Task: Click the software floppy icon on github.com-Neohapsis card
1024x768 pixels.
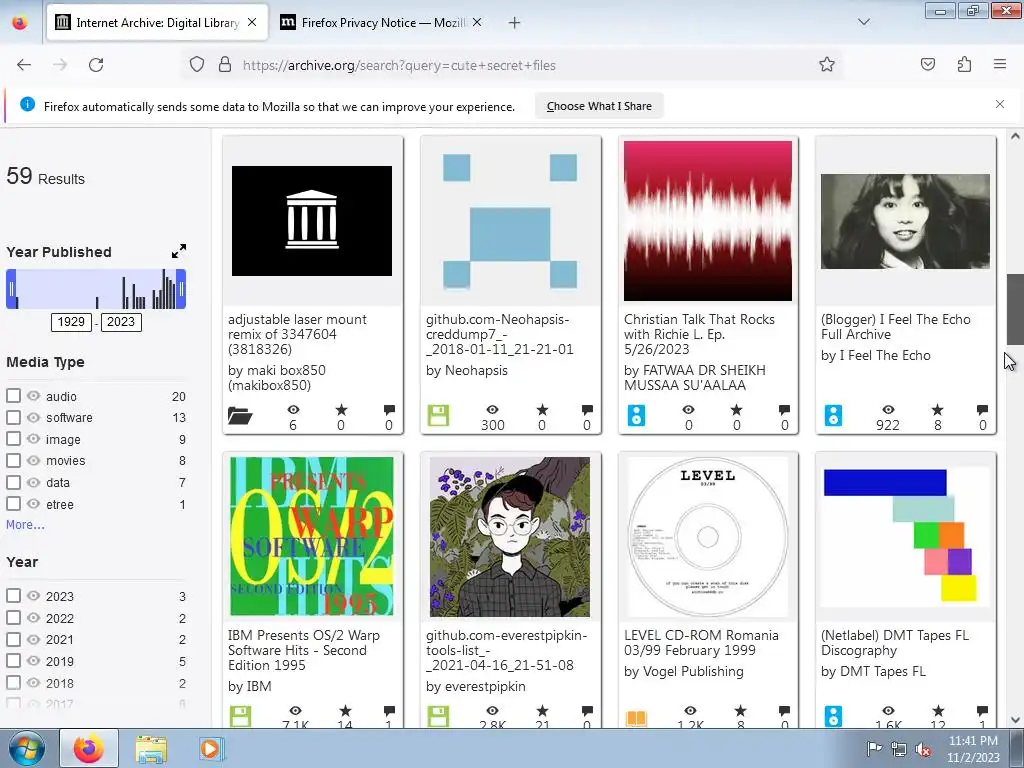Action: (438, 415)
